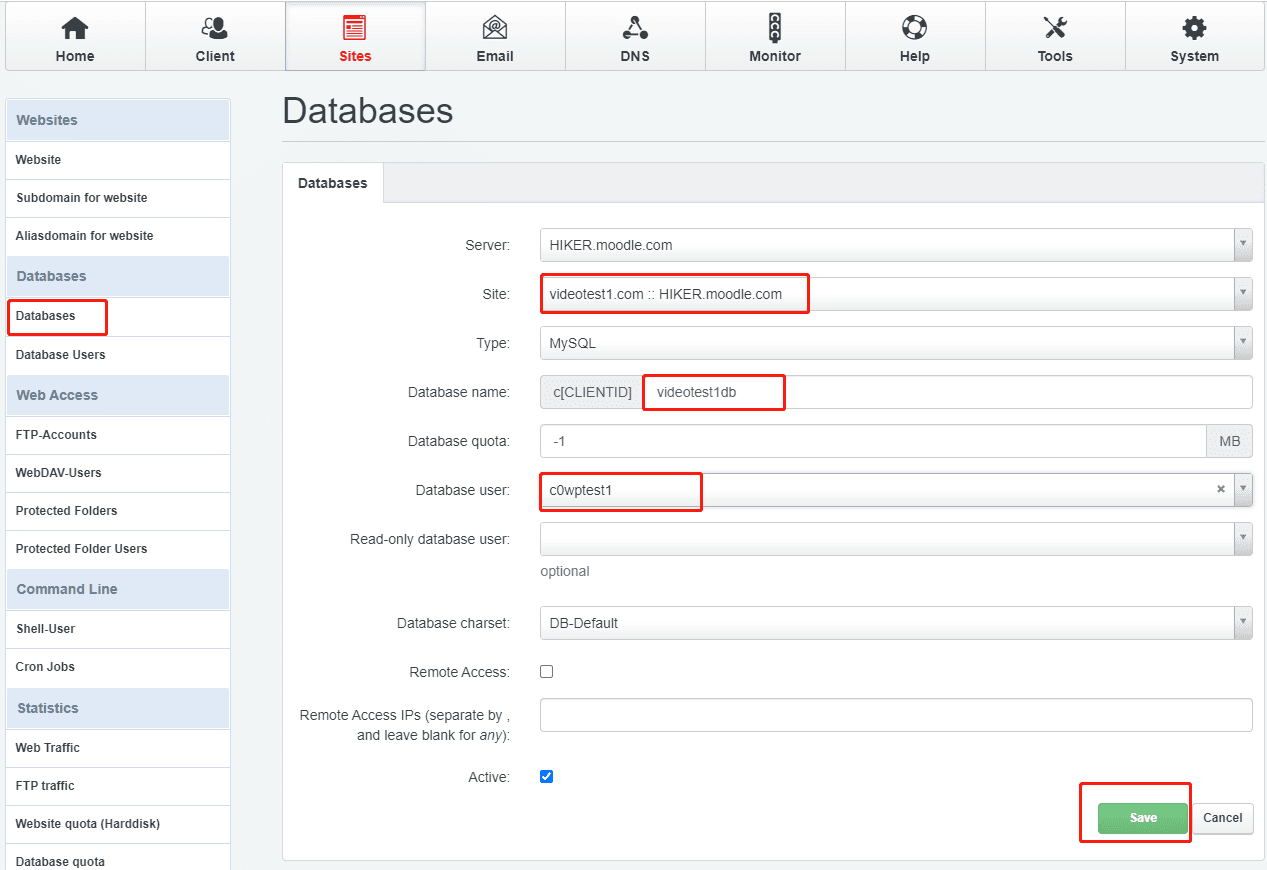This screenshot has height=870, width=1267.
Task: Click the Web Access sidebar section header
Action: (118, 395)
